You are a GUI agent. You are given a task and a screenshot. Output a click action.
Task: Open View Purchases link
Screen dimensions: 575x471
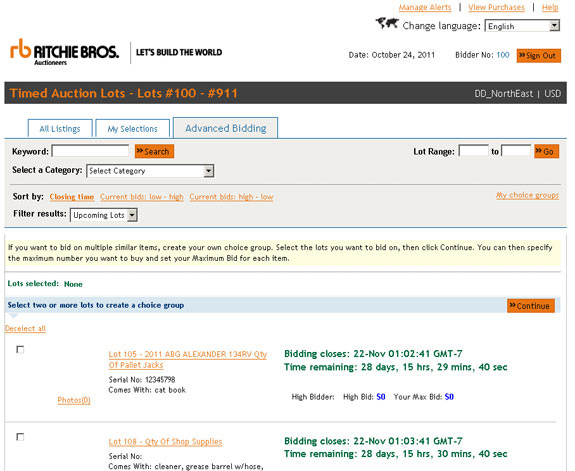496,7
